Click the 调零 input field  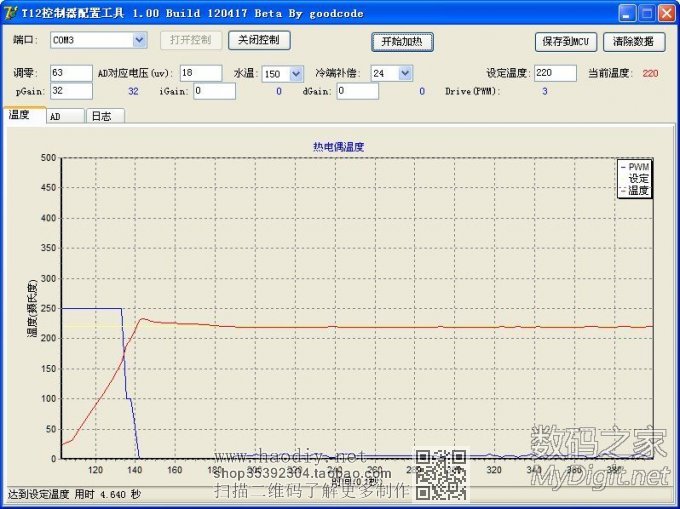pos(70,73)
